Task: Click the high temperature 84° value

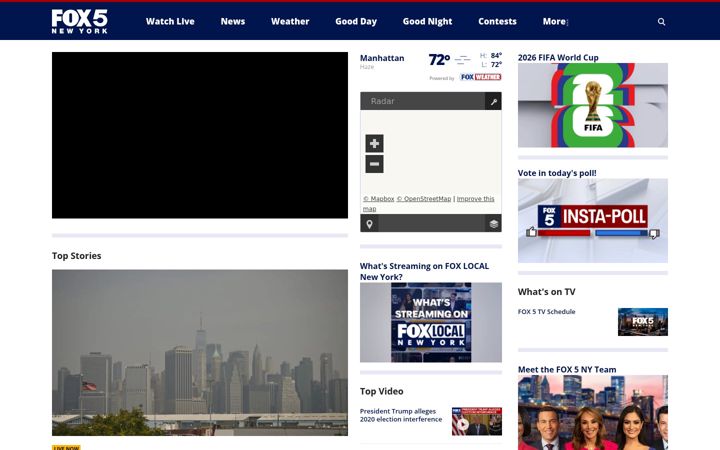Action: [x=496, y=56]
